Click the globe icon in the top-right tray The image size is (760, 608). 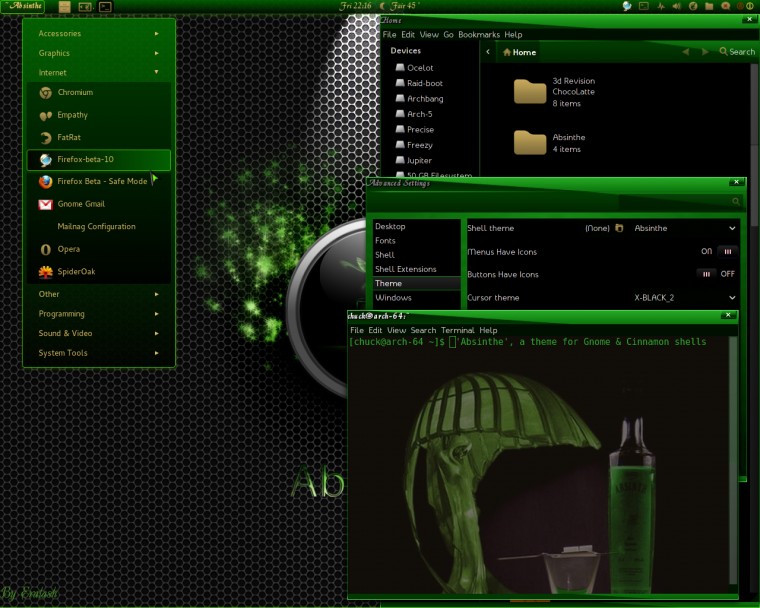627,6
